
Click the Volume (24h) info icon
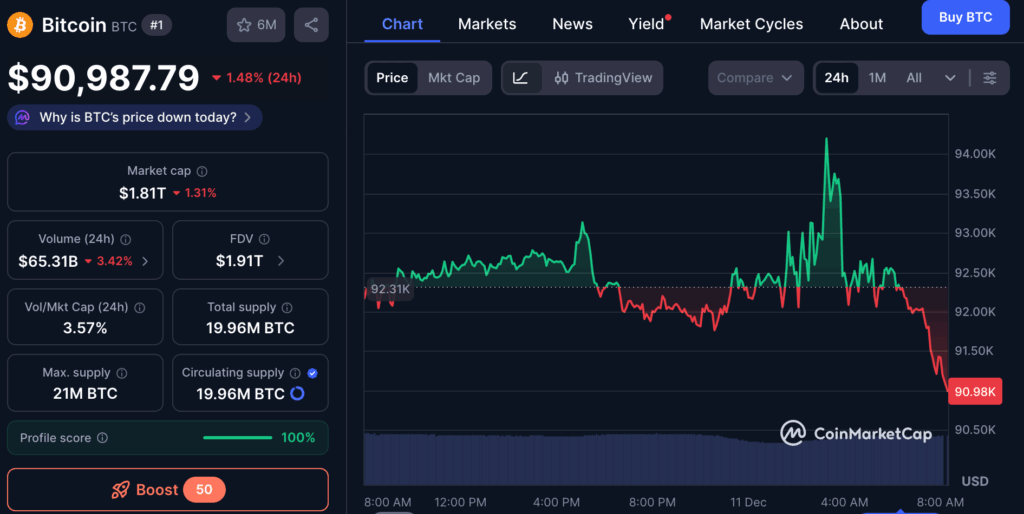click(125, 239)
